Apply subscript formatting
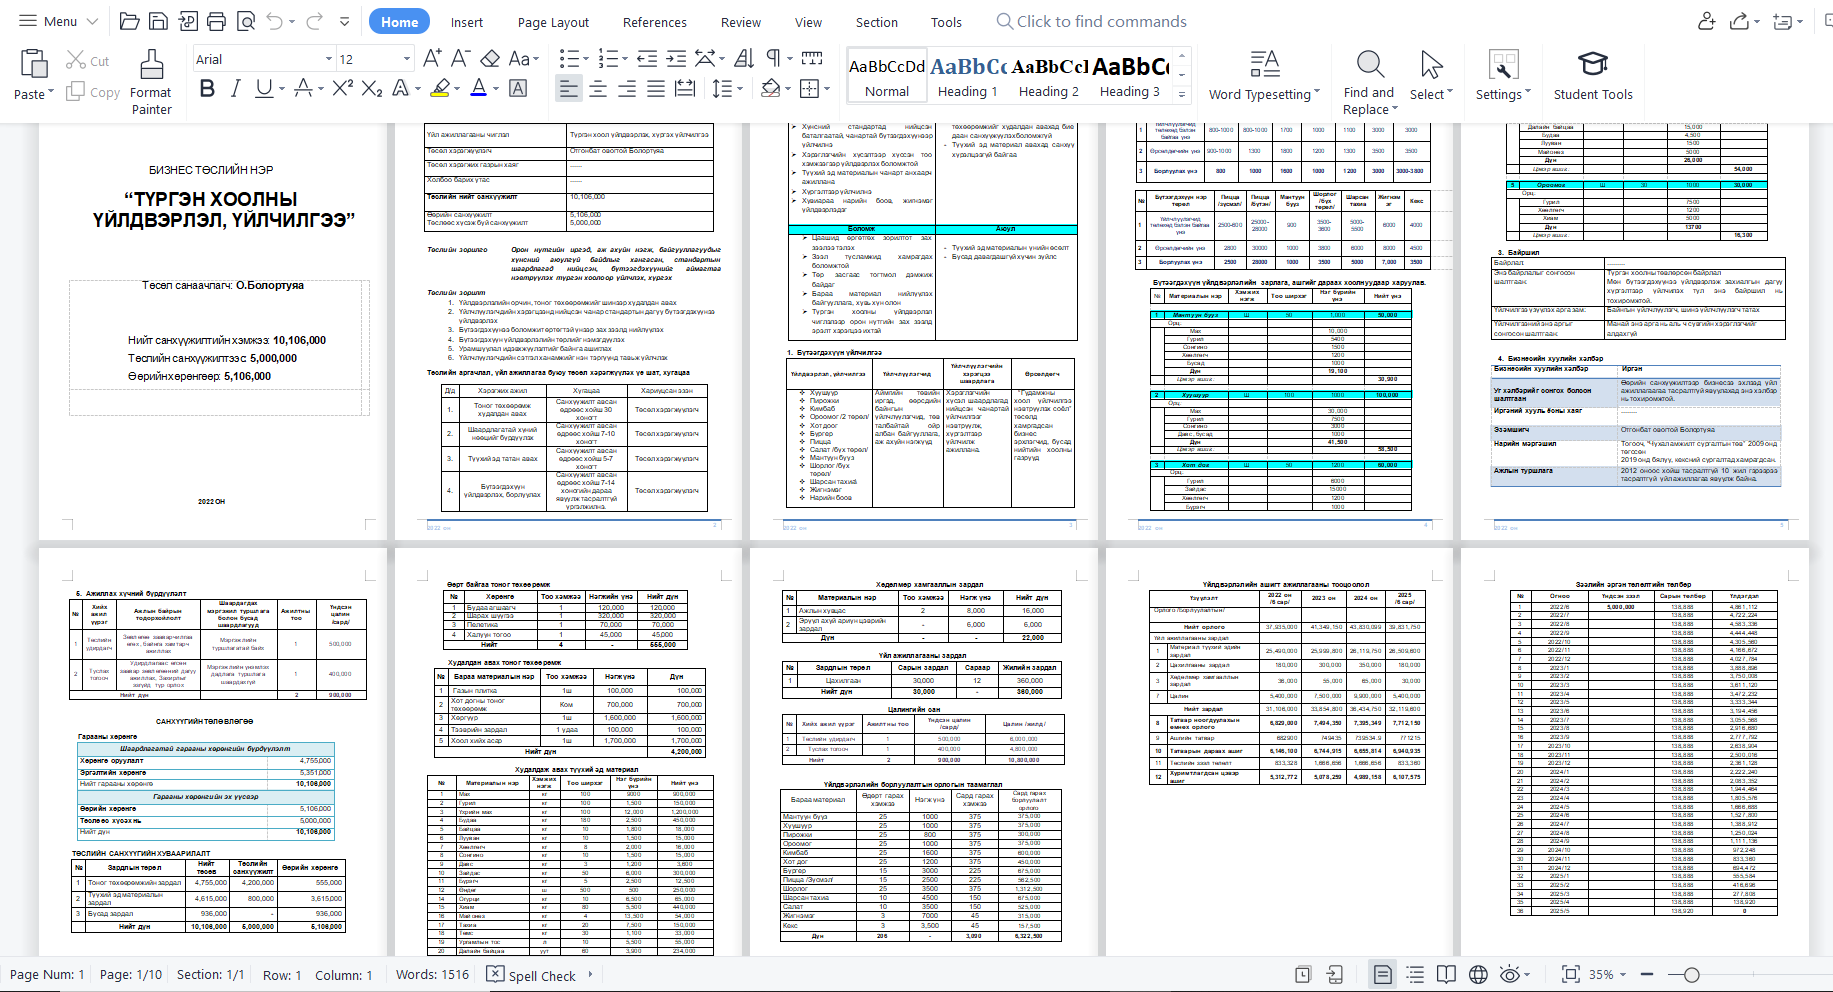The image size is (1833, 992). [372, 88]
